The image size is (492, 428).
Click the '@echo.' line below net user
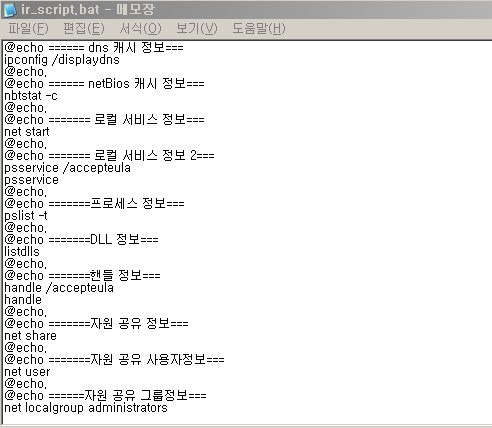tap(26, 384)
